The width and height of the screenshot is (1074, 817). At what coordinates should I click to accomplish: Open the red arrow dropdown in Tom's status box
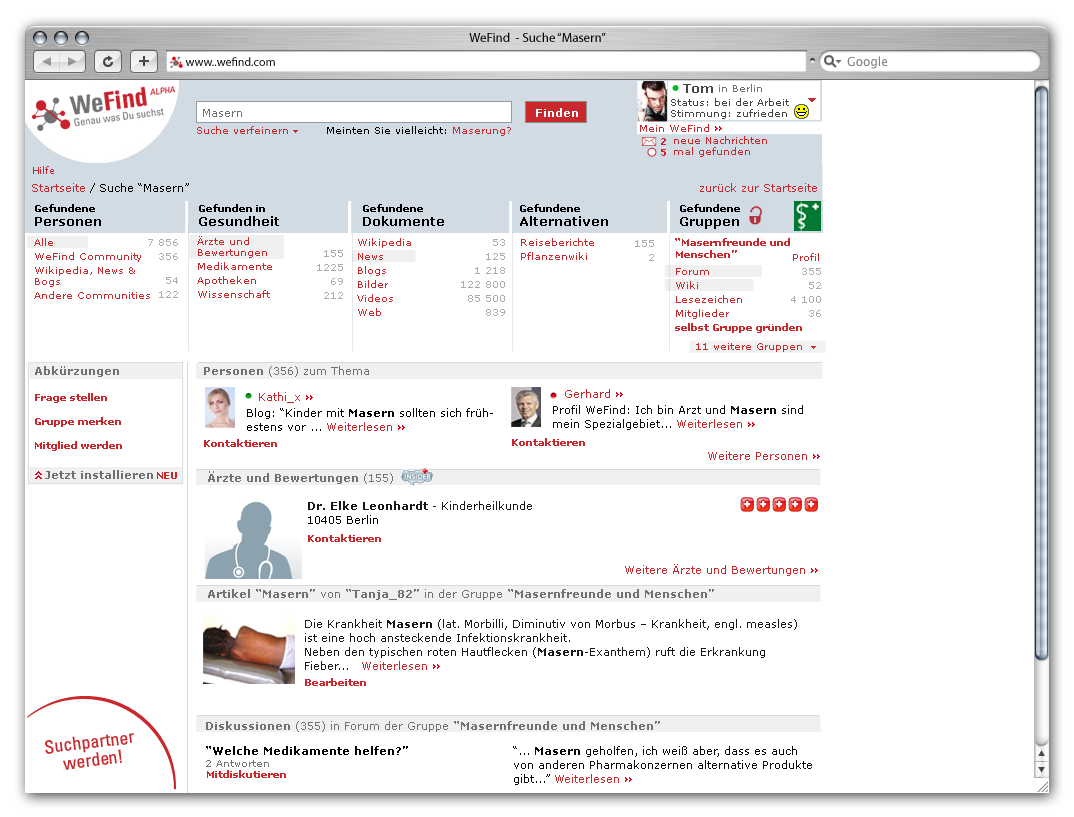pyautogui.click(x=812, y=100)
